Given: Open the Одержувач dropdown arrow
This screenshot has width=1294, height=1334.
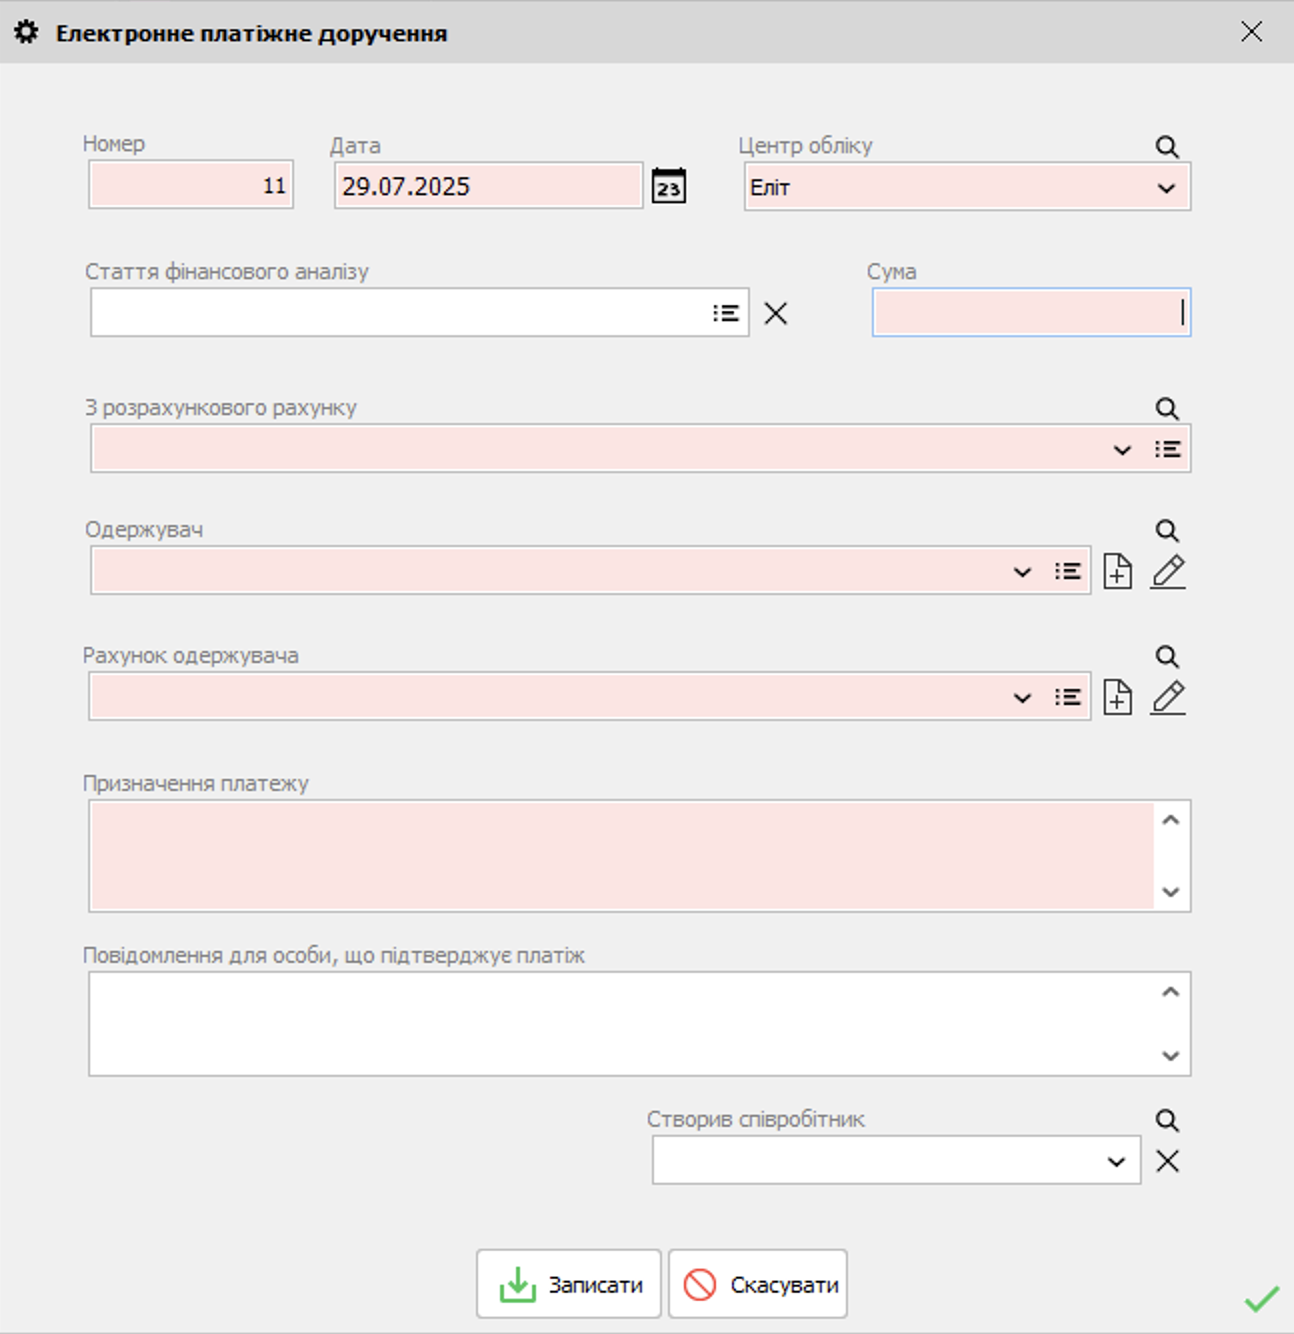Looking at the screenshot, I should click(x=1022, y=572).
